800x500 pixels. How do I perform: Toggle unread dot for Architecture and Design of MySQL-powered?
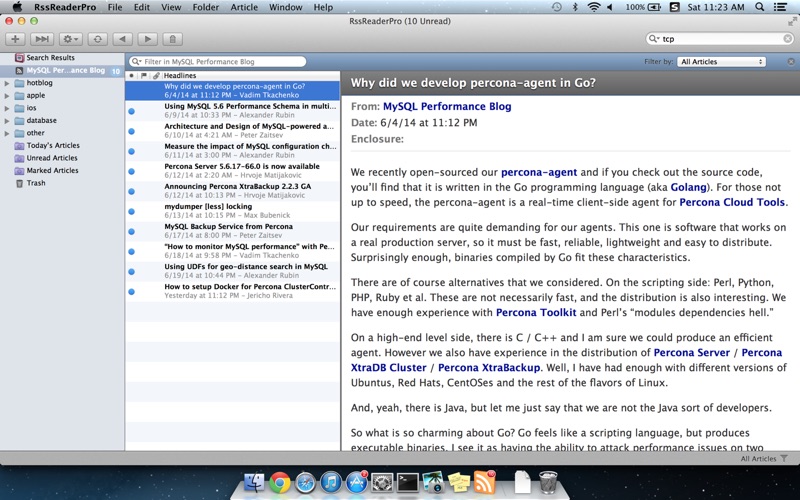point(132,131)
